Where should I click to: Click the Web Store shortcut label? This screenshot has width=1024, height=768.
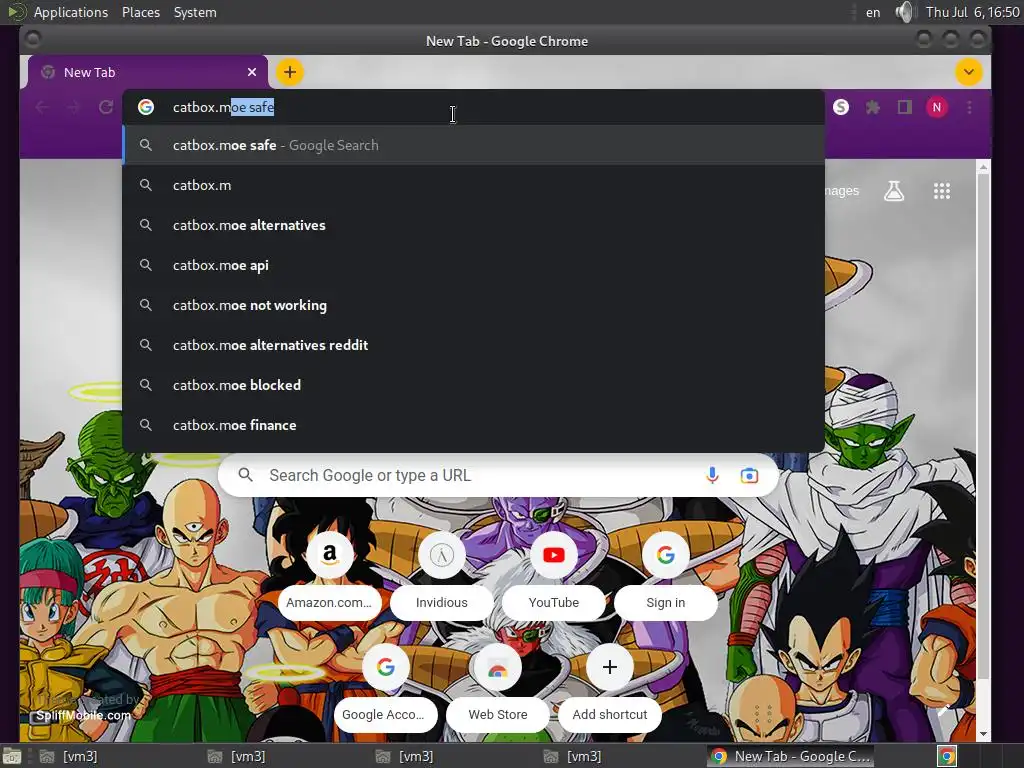(498, 714)
